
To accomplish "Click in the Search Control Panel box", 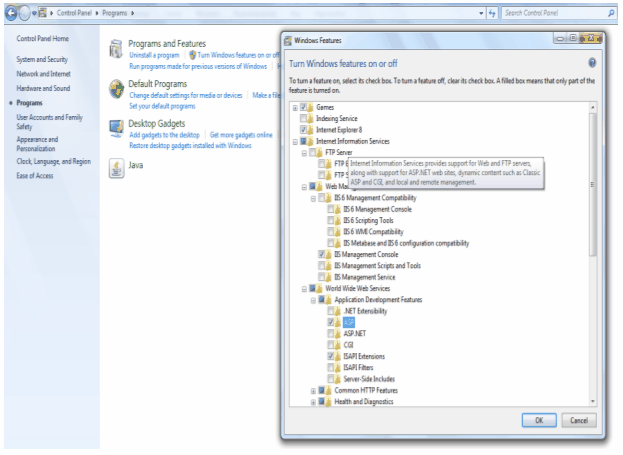I will (550, 13).
